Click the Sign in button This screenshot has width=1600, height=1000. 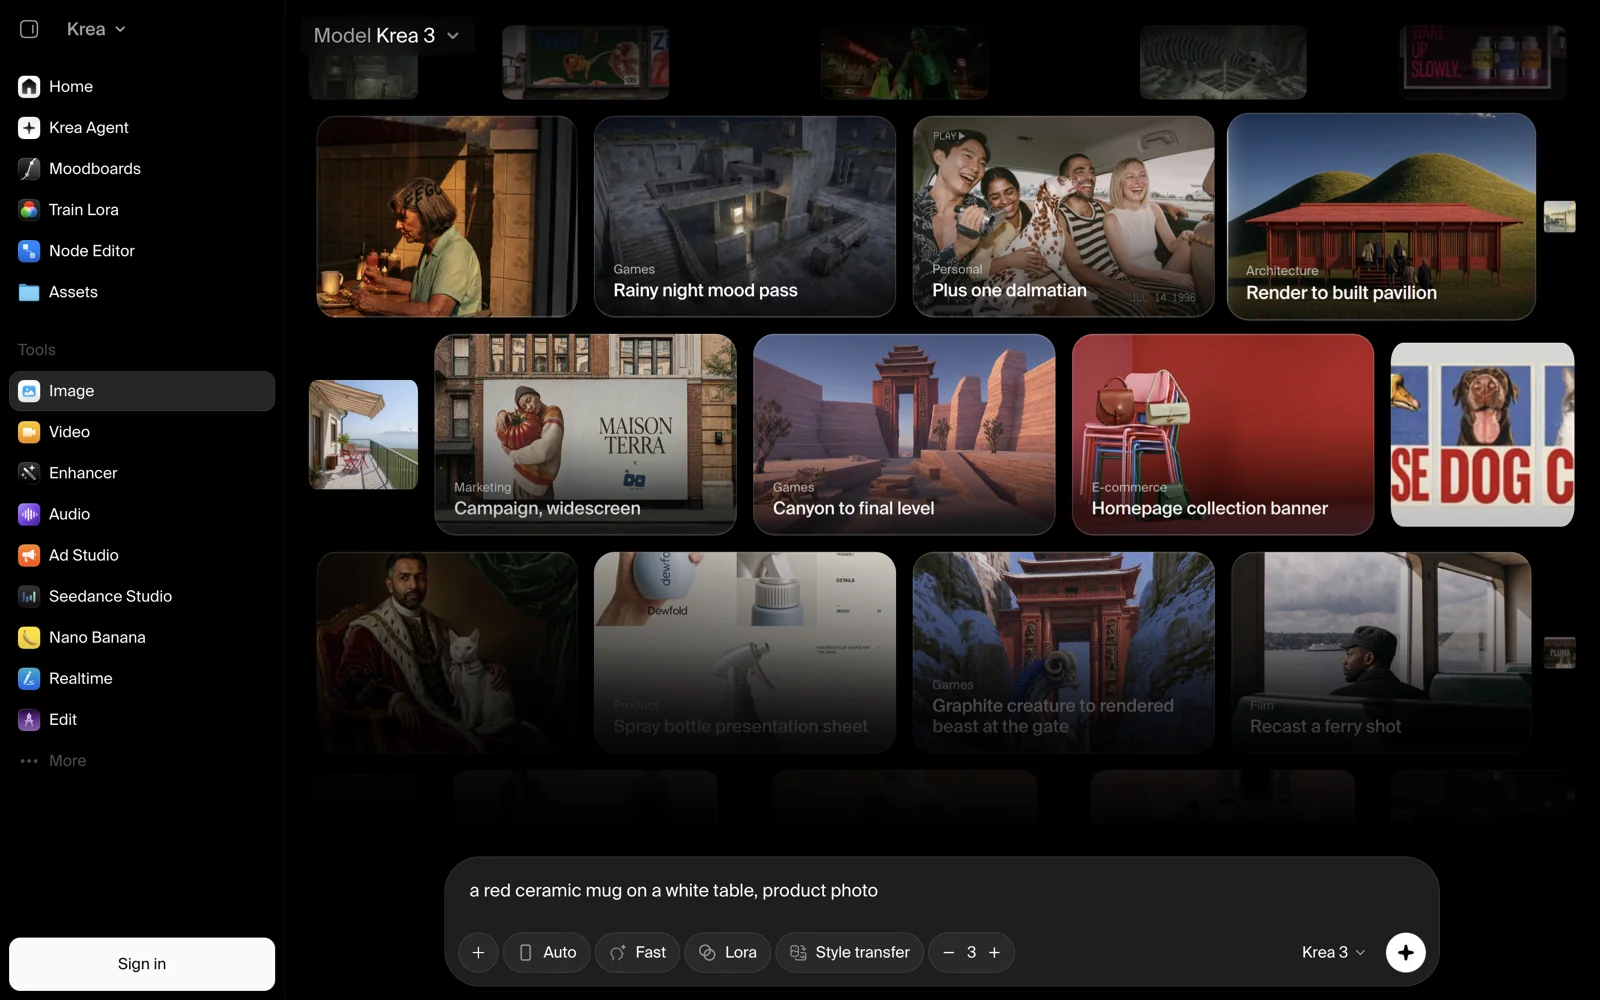click(x=142, y=964)
